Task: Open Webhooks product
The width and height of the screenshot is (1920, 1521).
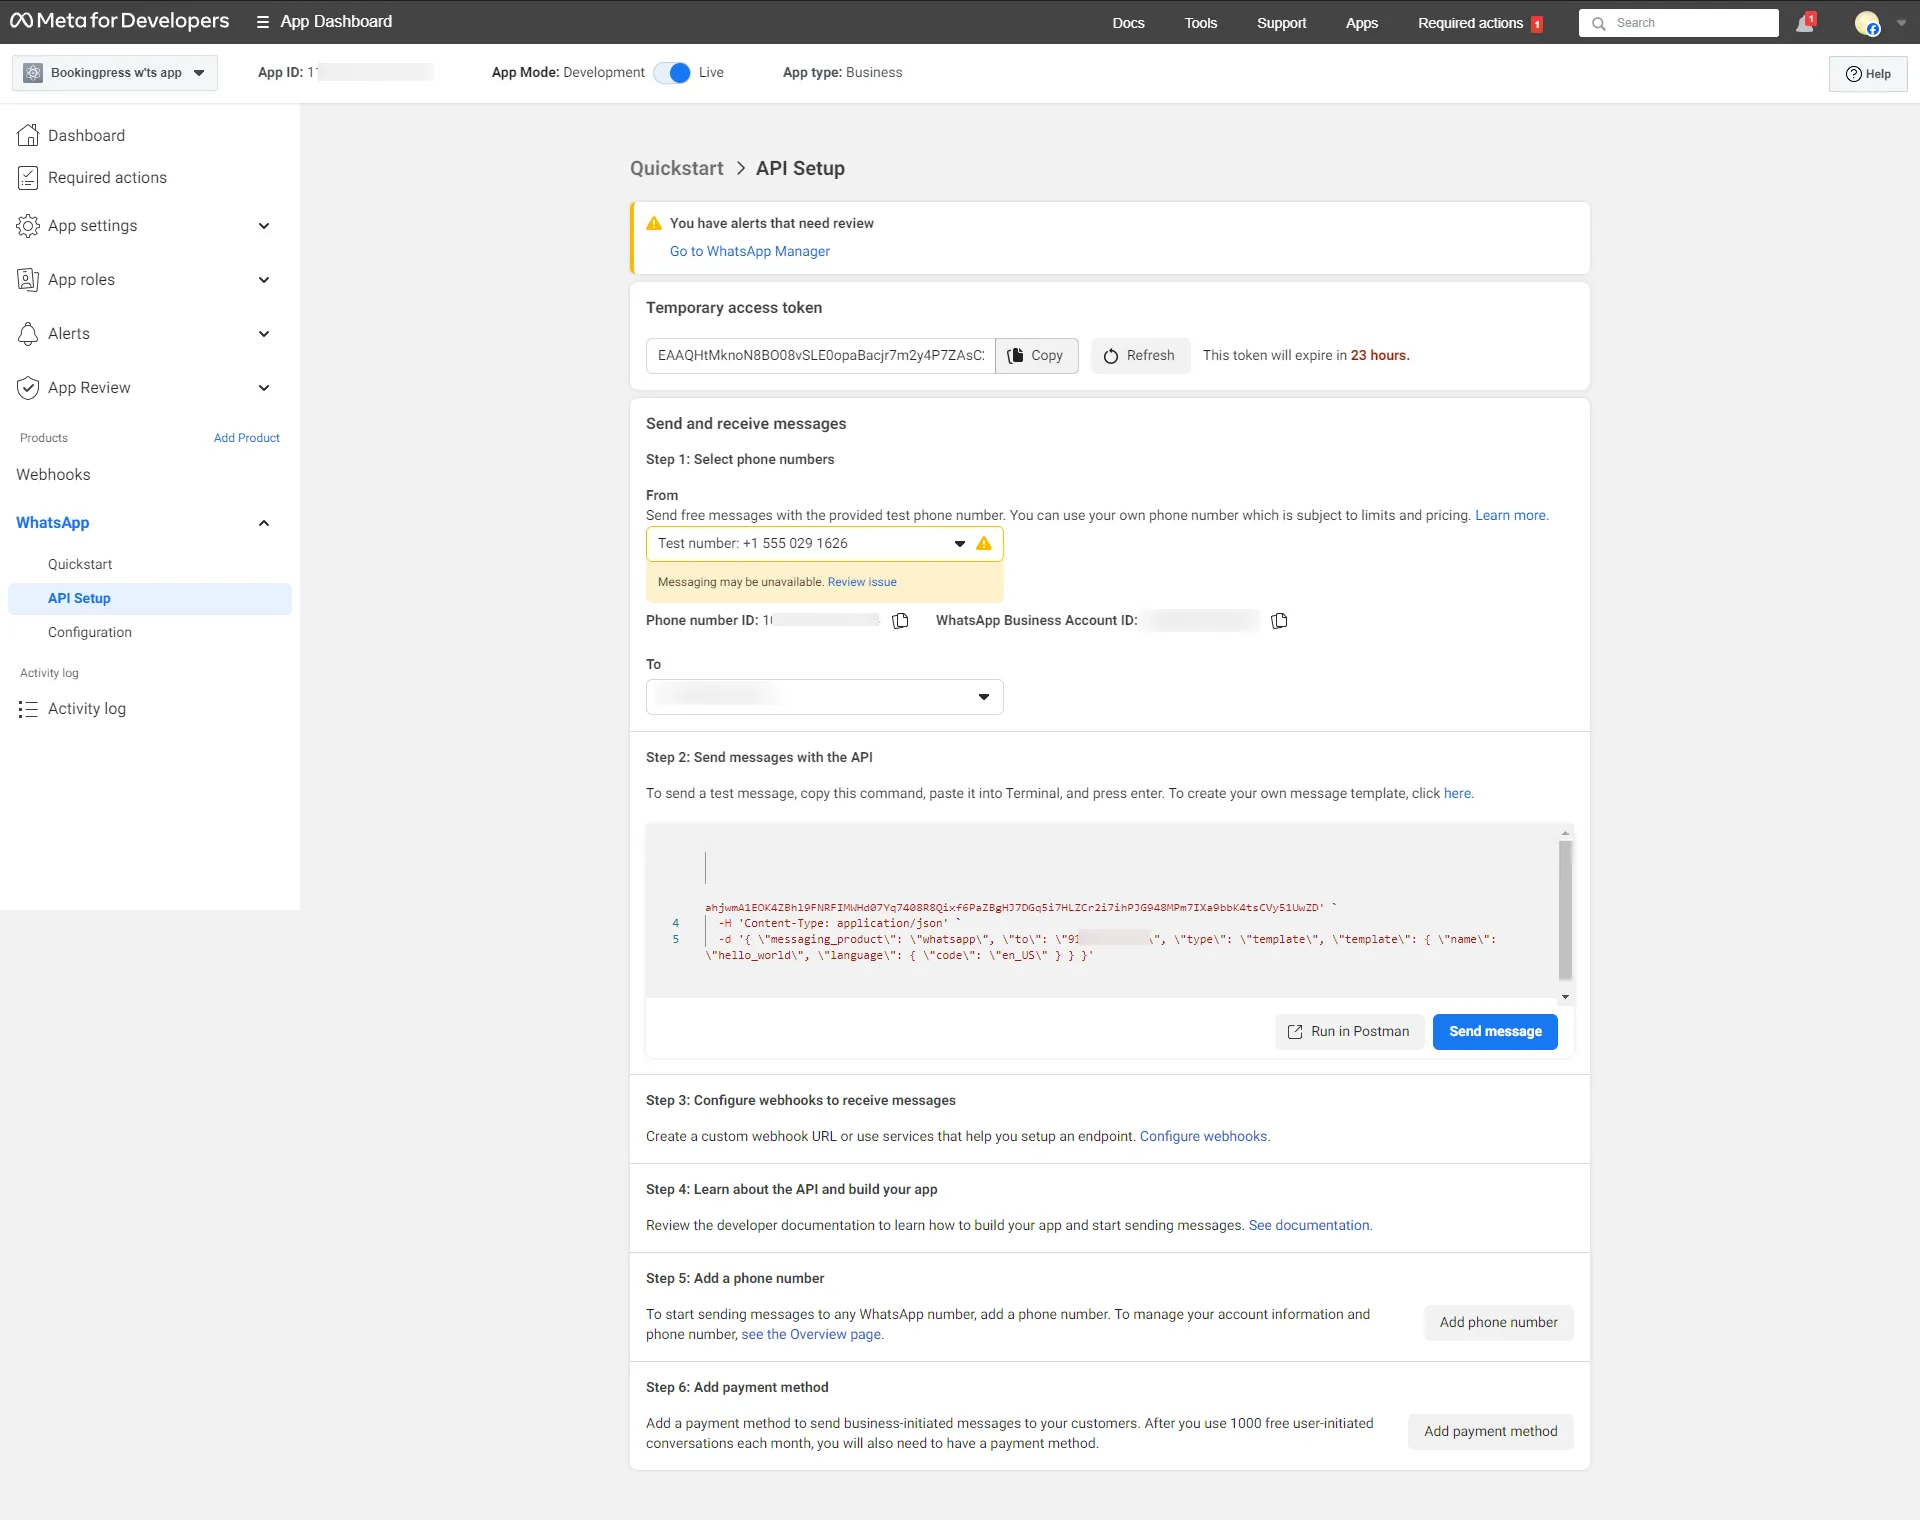Action: pyautogui.click(x=53, y=475)
